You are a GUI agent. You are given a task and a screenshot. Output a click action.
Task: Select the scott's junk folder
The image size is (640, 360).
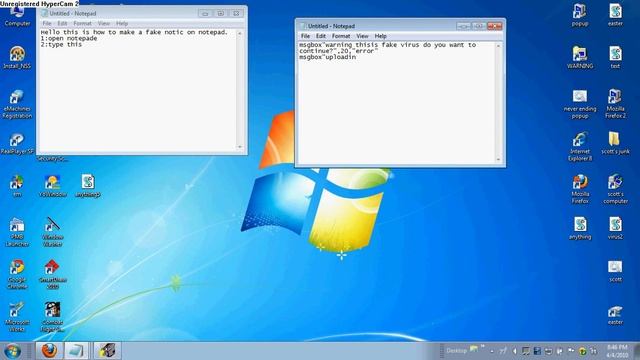pos(615,144)
